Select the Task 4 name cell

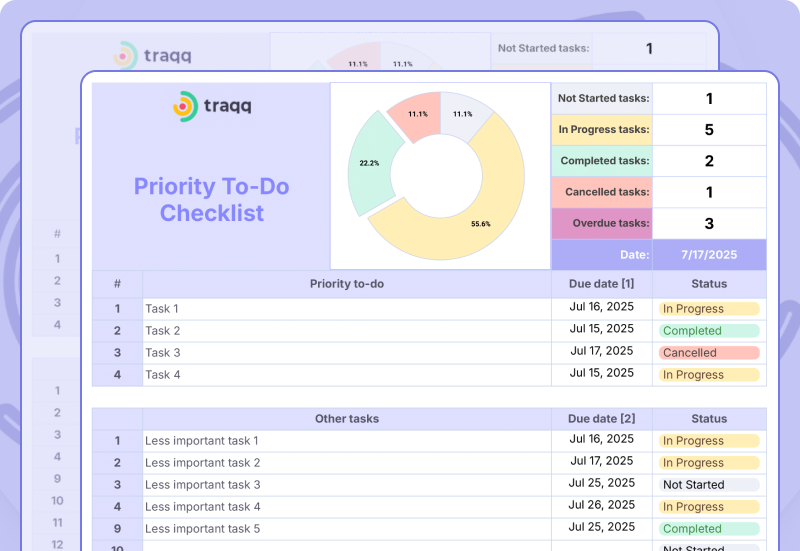coord(347,375)
